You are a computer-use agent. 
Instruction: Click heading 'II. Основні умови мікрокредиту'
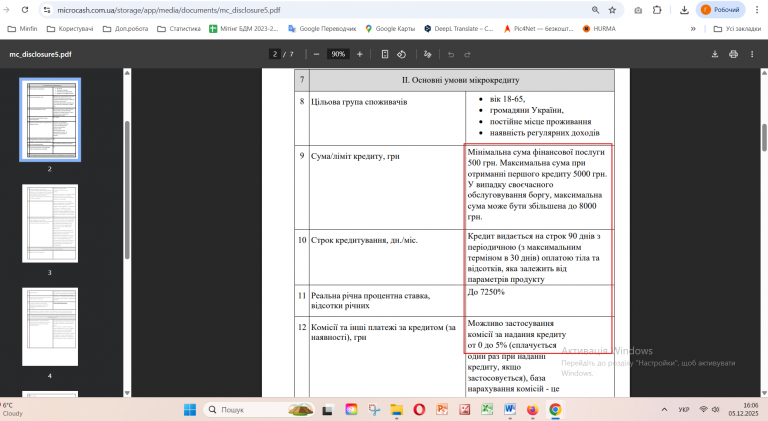(460, 80)
